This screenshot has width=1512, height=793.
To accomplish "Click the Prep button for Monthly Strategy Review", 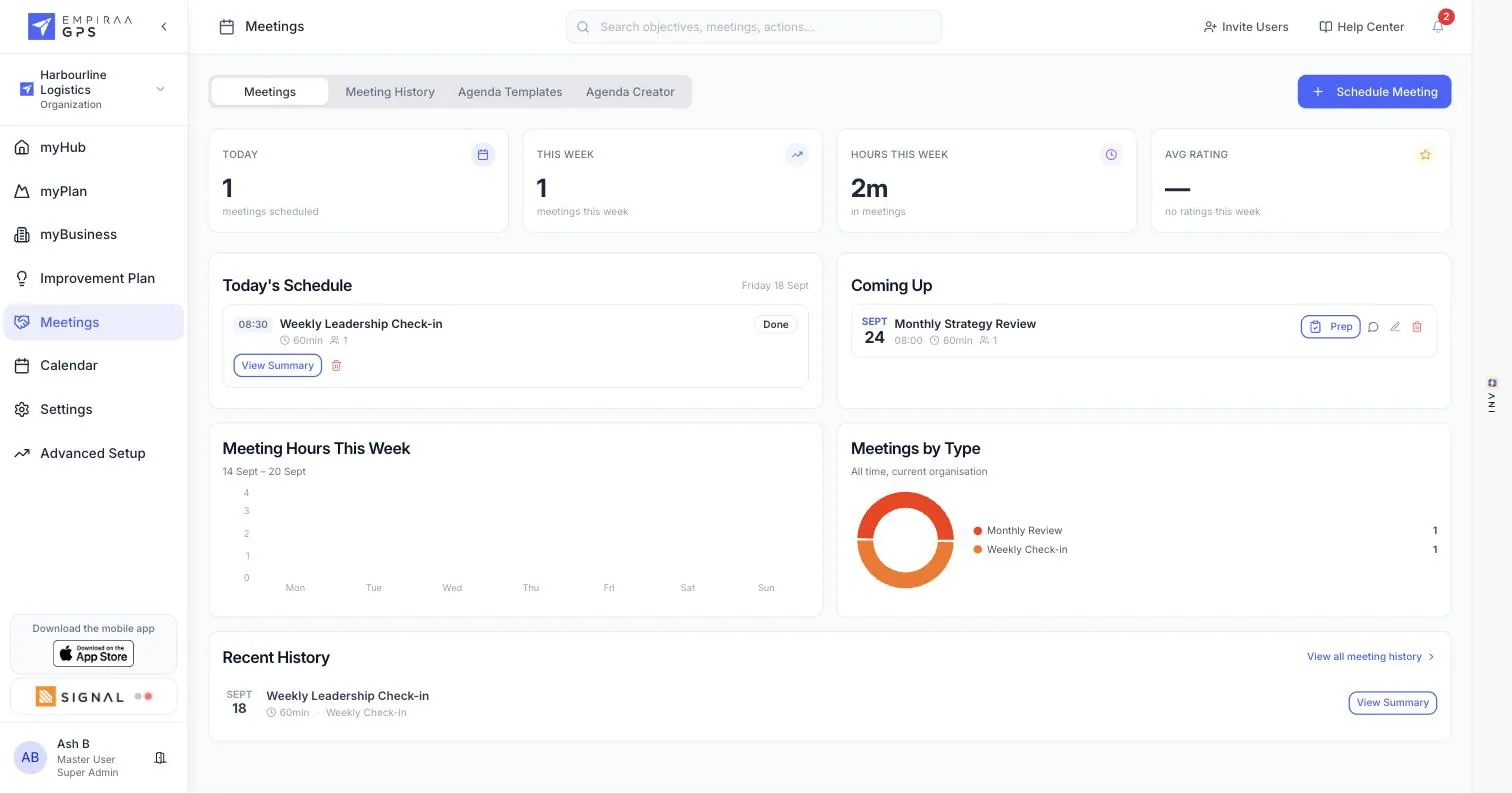I will click(x=1330, y=326).
